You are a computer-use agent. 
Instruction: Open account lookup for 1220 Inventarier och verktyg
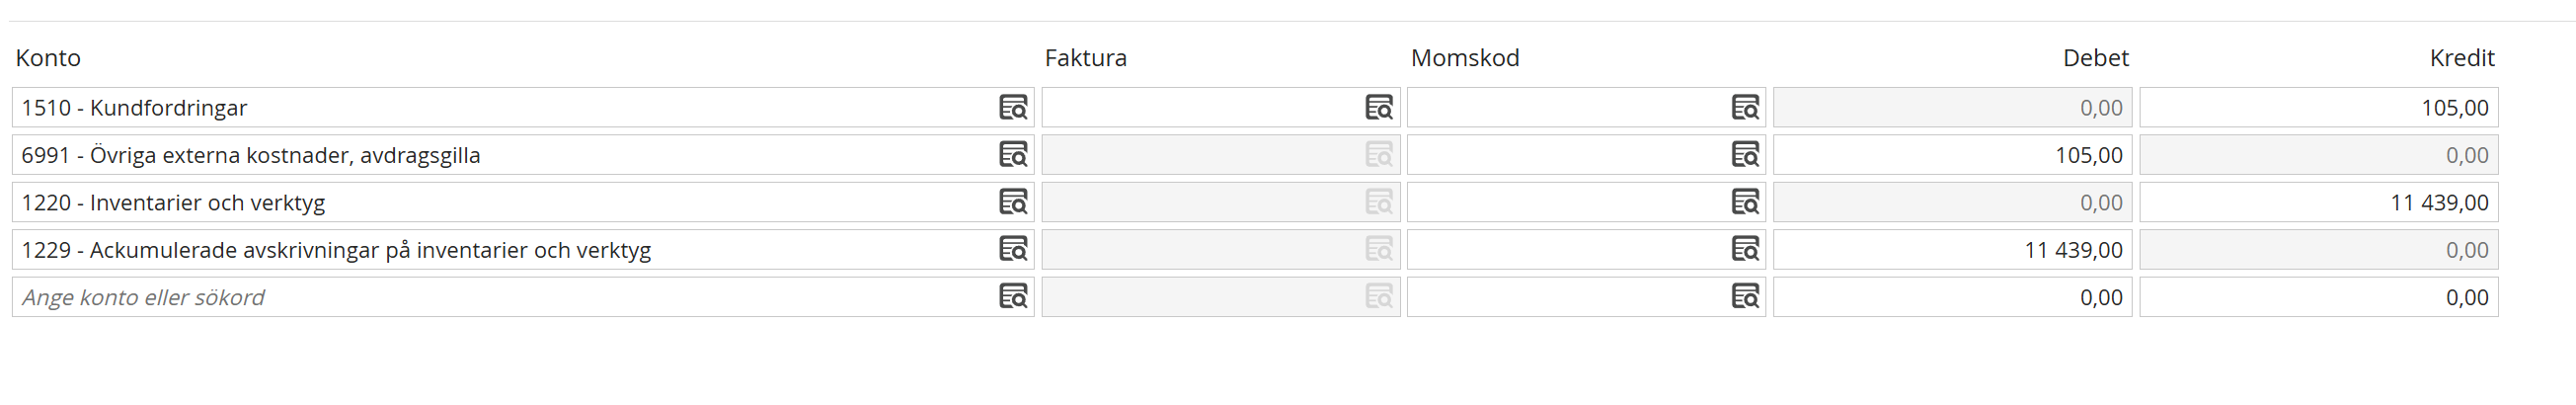pos(1013,202)
